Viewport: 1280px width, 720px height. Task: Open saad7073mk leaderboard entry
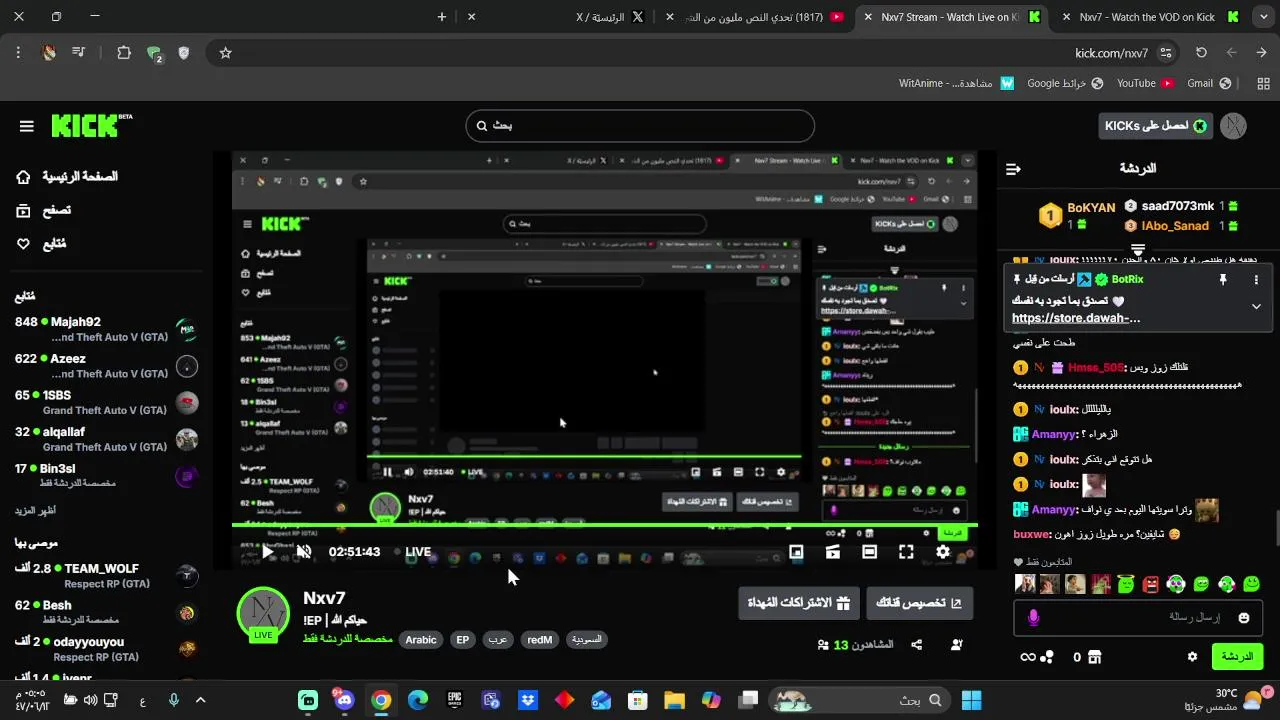click(1181, 205)
